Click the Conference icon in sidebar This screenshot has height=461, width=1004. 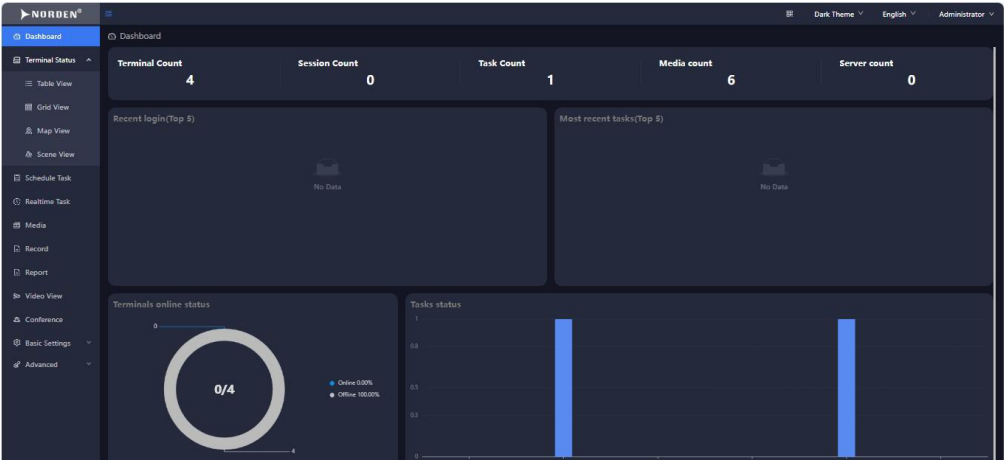[17, 320]
